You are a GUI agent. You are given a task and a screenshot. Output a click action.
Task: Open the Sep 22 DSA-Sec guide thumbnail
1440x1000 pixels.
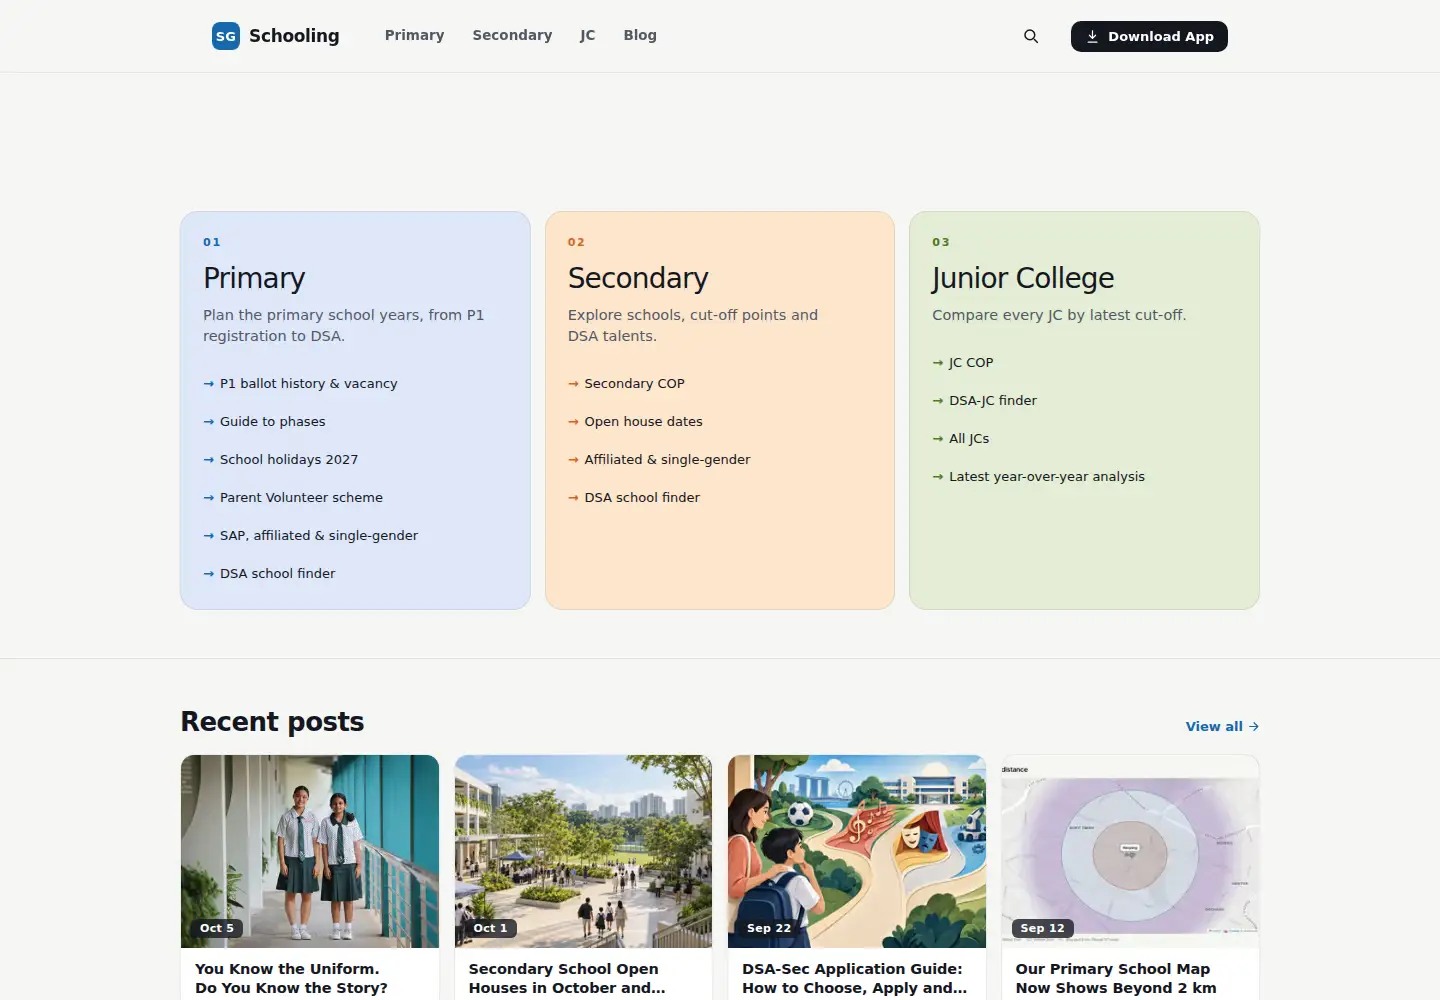coord(857,851)
